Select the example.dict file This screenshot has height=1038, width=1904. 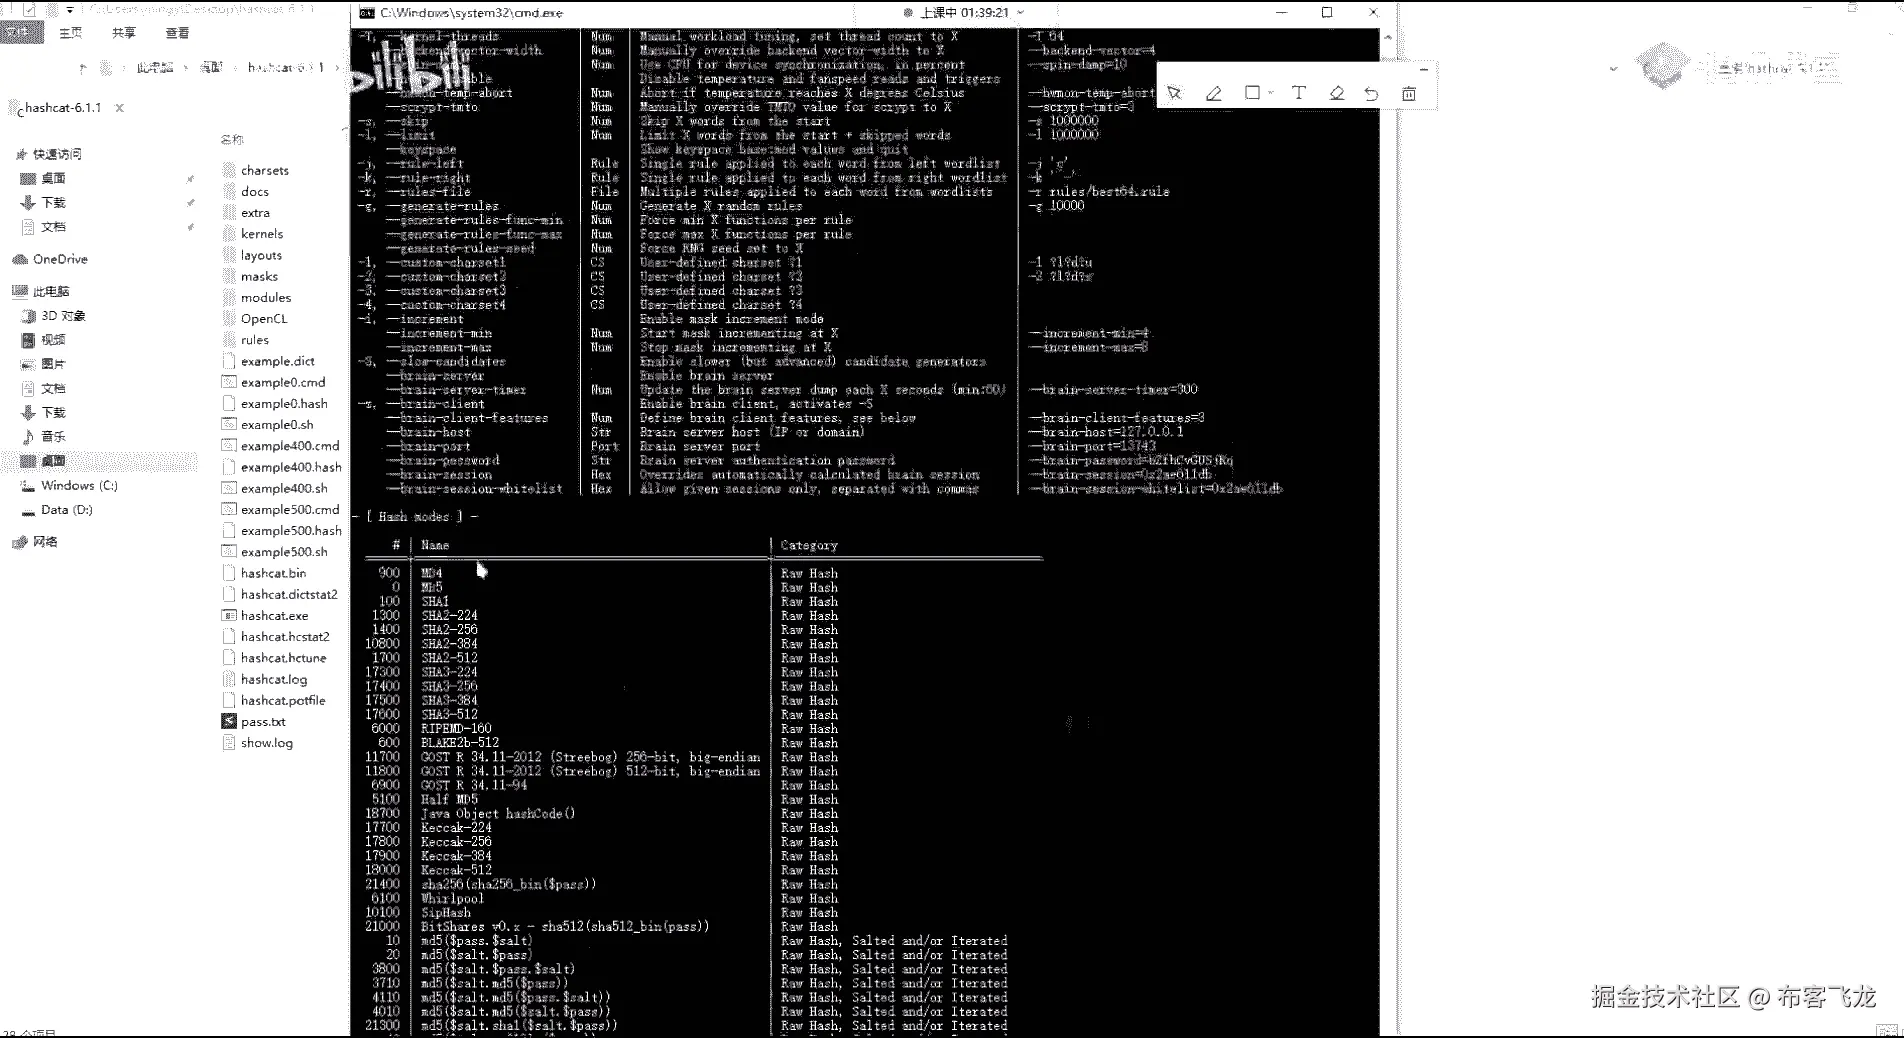[x=277, y=362]
